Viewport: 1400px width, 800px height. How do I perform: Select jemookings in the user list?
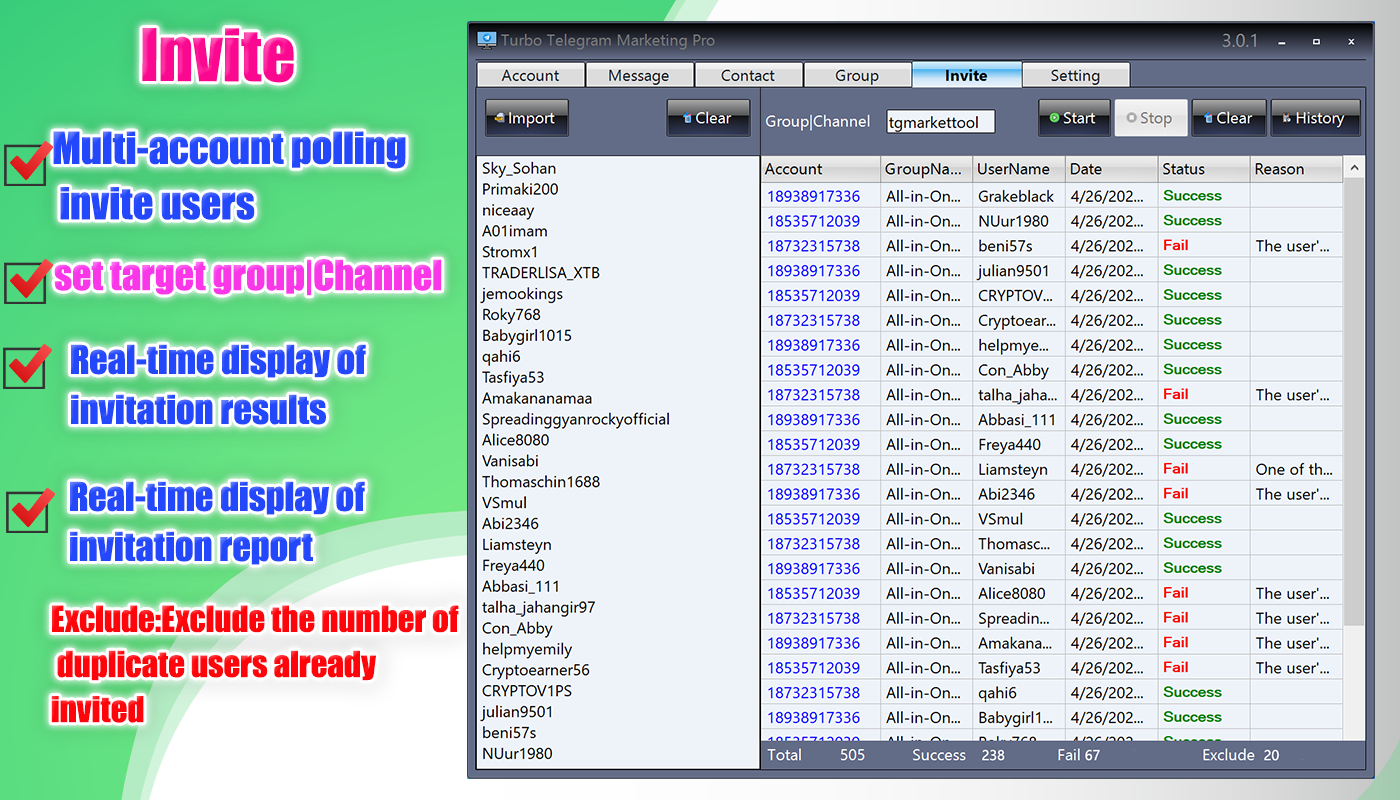tap(522, 294)
